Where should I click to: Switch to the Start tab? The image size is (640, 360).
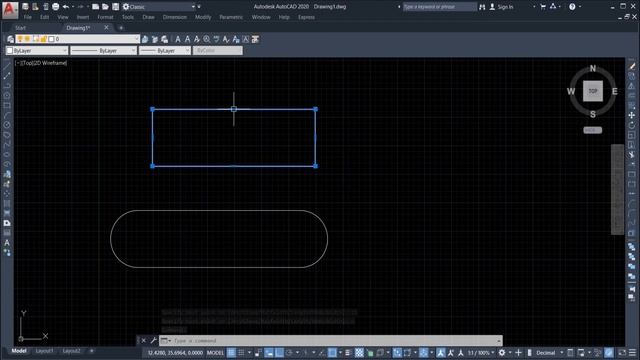coord(20,28)
